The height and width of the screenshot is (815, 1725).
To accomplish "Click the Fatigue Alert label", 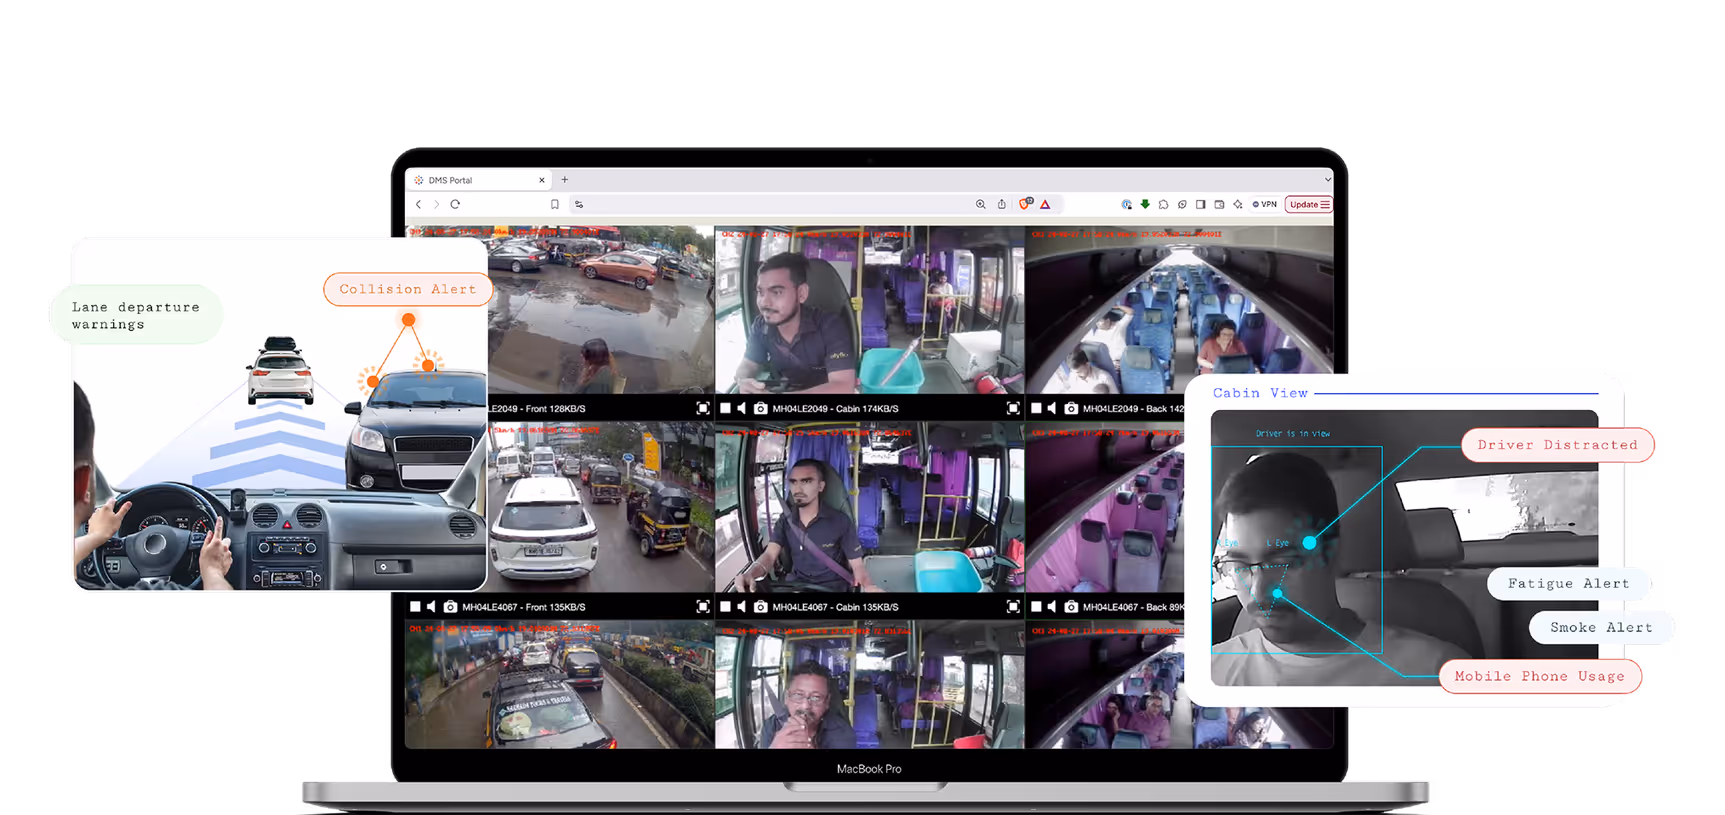I will pos(1569,583).
